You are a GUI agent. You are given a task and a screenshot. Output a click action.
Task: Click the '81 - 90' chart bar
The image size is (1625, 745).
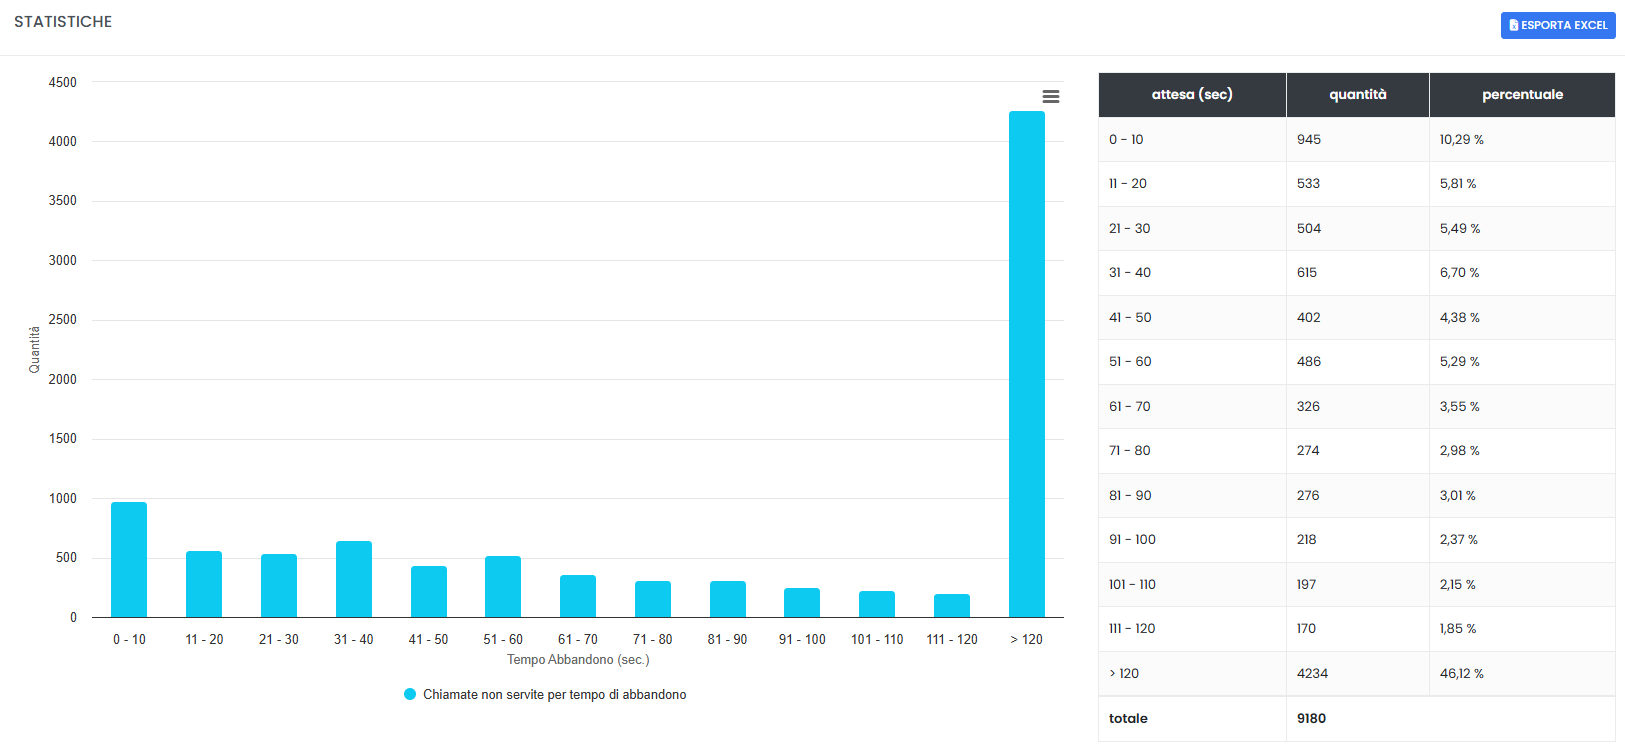coord(728,599)
